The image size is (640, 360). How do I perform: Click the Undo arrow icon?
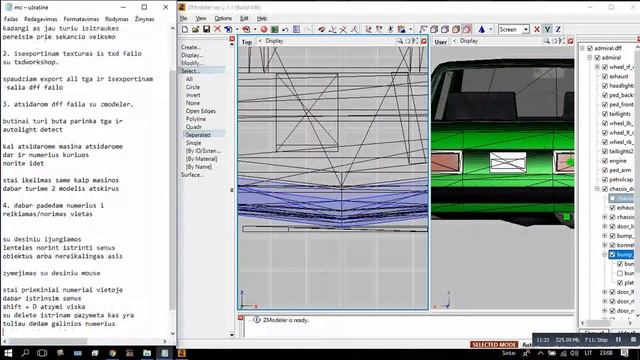pos(285,29)
